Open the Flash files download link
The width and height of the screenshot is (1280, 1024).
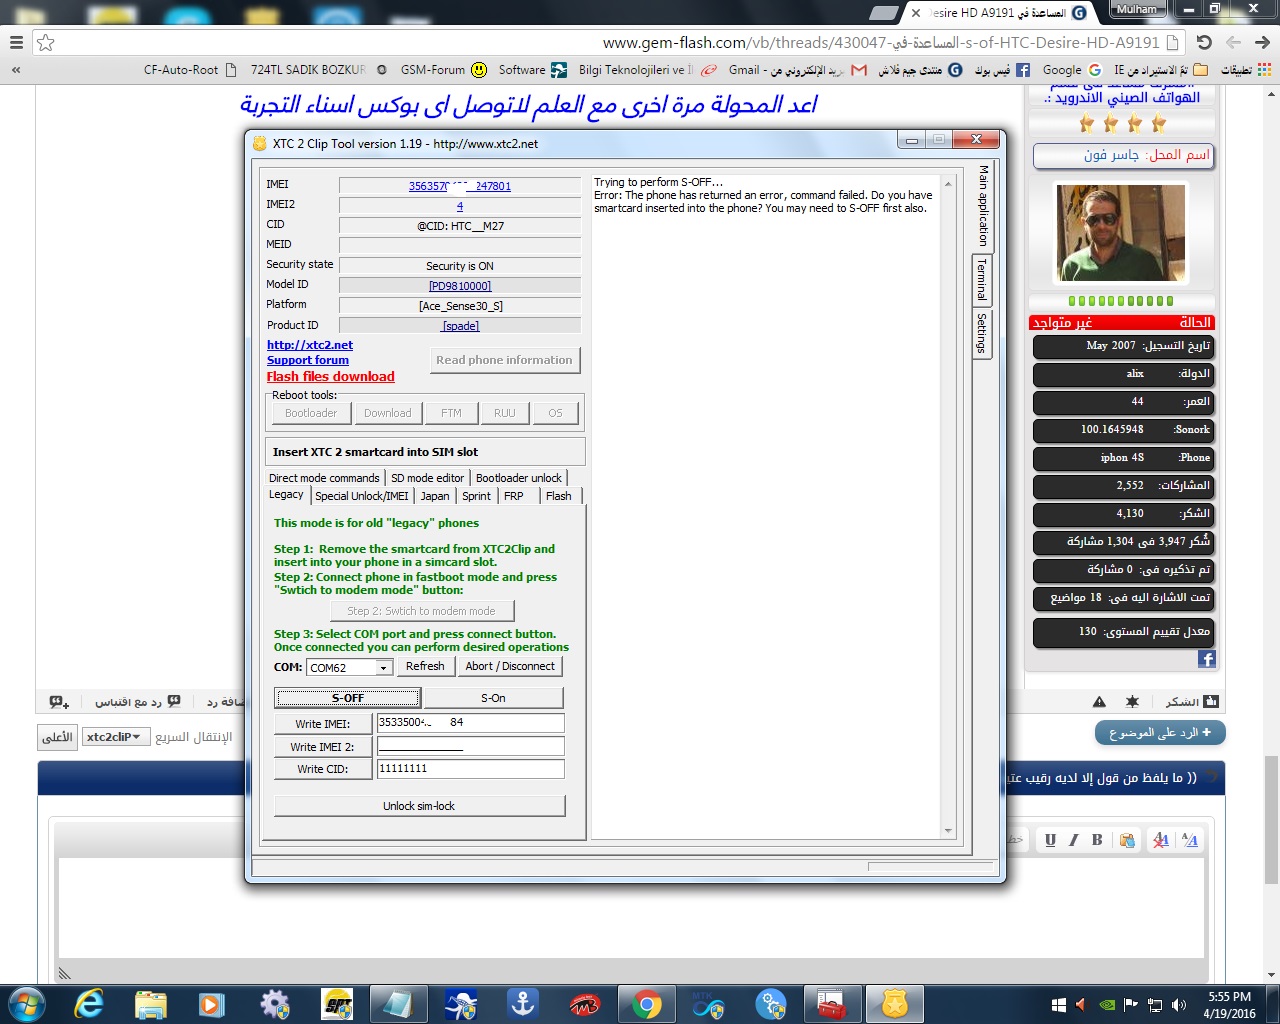tap(331, 377)
